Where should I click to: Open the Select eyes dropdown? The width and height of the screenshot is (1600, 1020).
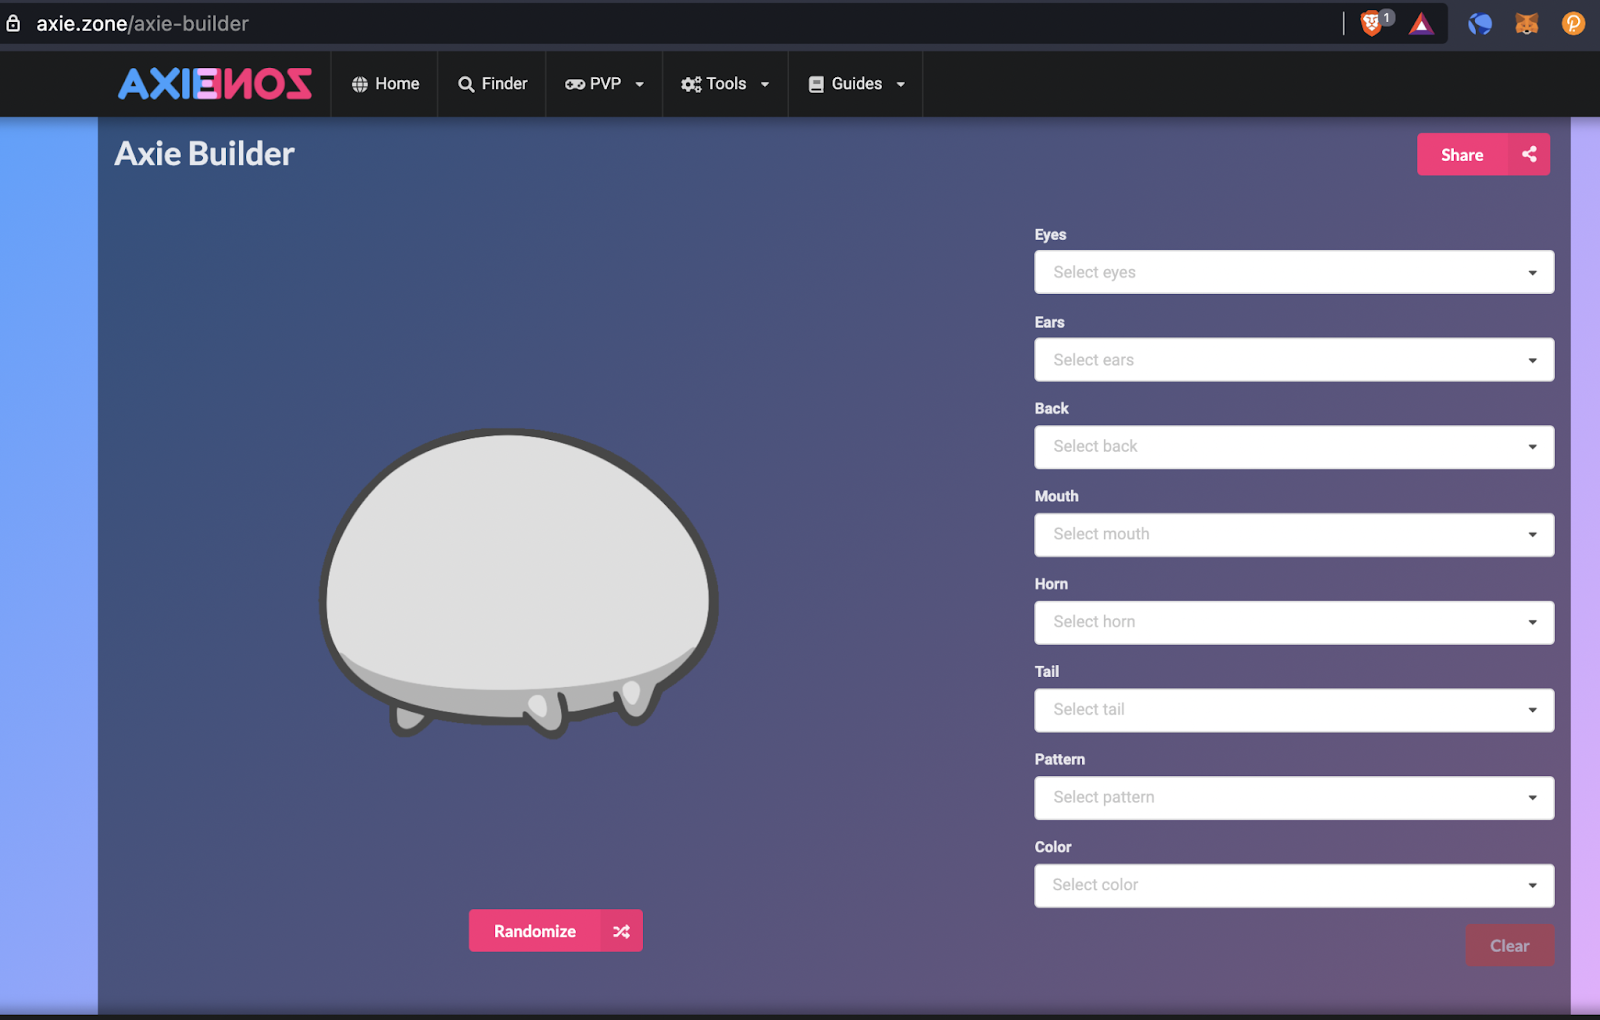(x=1294, y=272)
